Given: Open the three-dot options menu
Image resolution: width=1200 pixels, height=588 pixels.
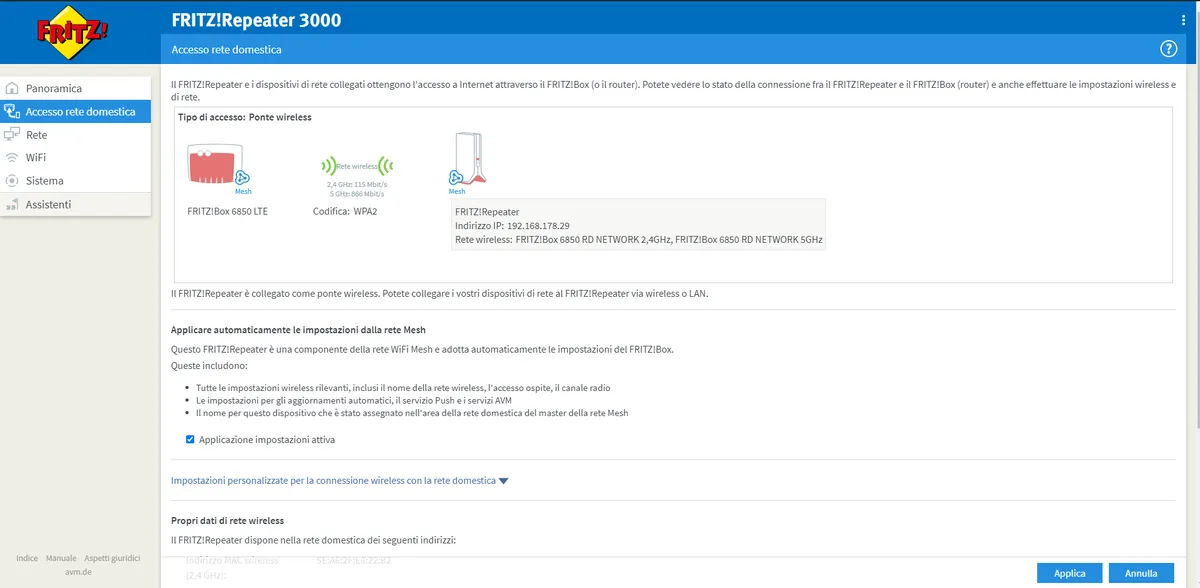Looking at the screenshot, I should tap(1184, 20).
